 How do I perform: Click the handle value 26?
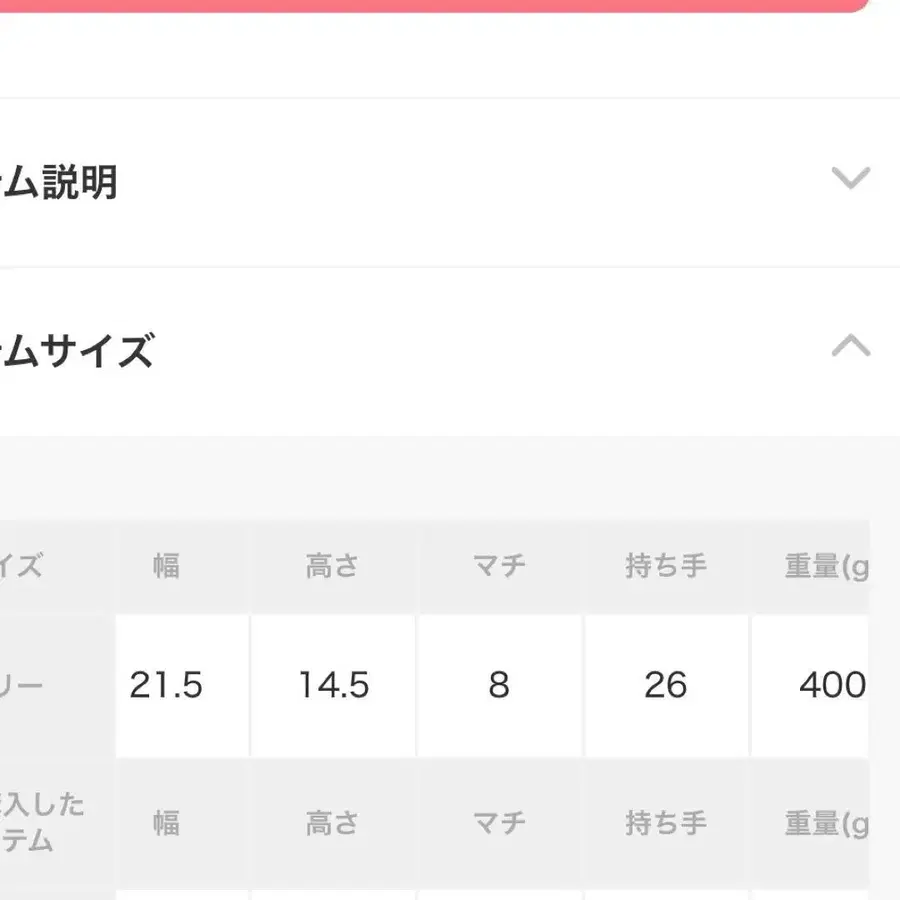pyautogui.click(x=665, y=685)
